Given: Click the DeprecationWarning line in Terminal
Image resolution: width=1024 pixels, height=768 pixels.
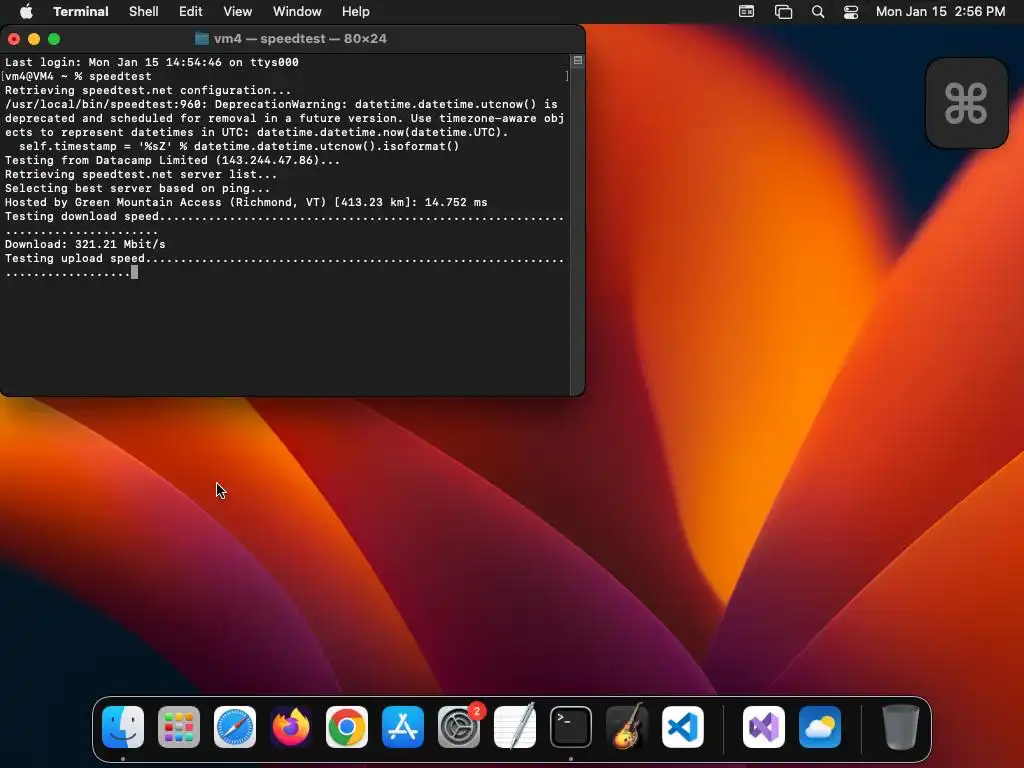Looking at the screenshot, I should 281,104.
